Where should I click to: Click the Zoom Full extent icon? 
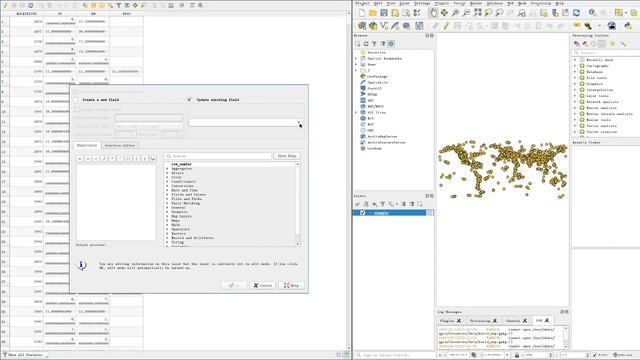[478, 13]
